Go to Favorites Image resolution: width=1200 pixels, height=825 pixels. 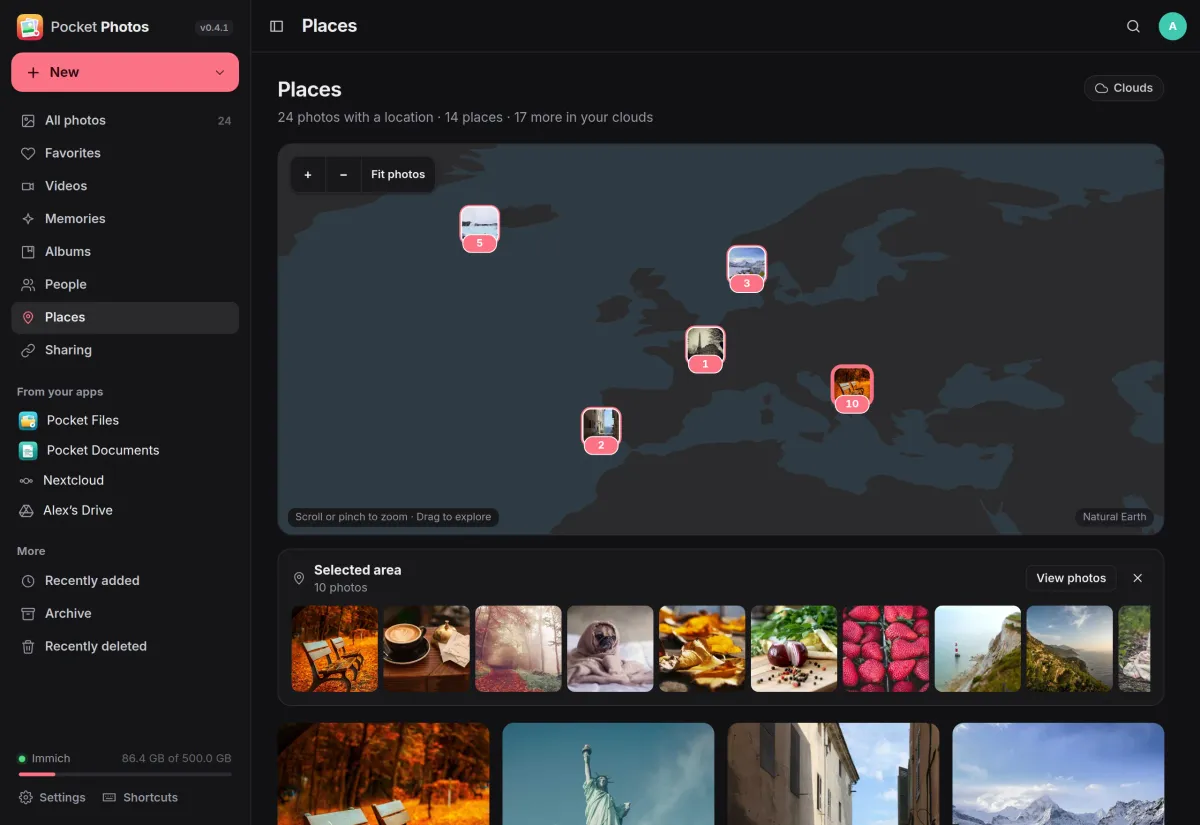tap(125, 153)
